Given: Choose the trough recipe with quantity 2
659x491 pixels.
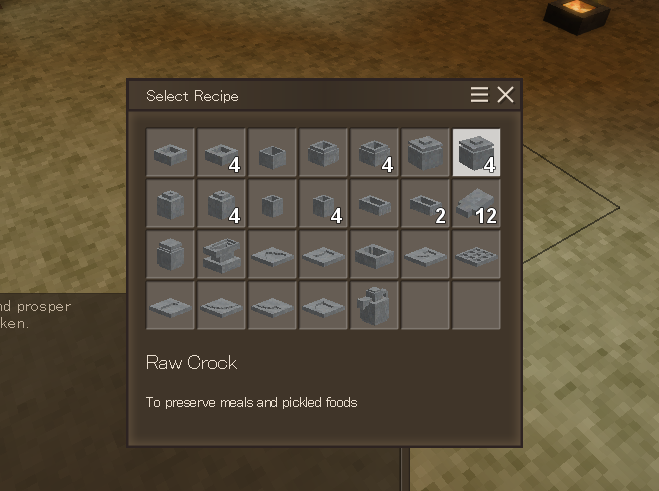Looking at the screenshot, I should point(425,203).
